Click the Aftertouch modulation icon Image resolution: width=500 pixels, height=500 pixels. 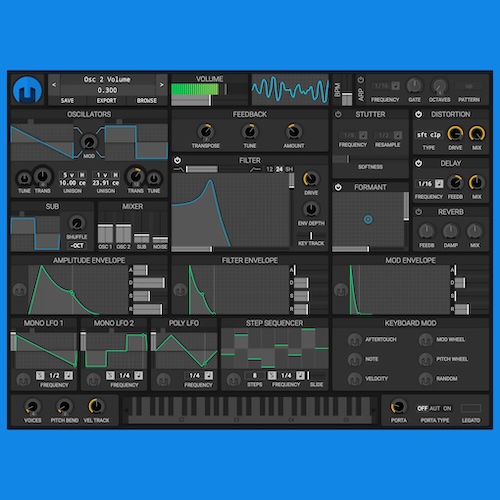coord(354,340)
